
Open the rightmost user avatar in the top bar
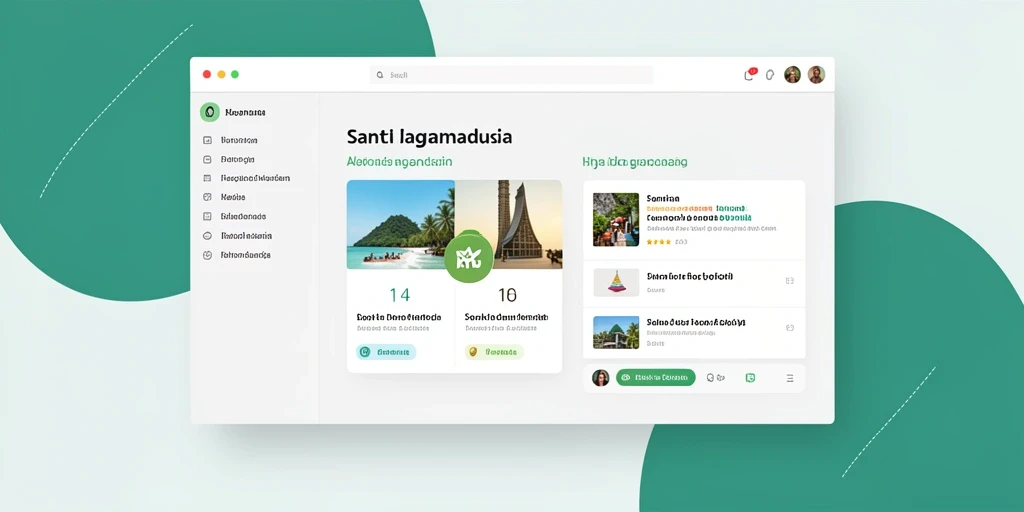[x=816, y=74]
